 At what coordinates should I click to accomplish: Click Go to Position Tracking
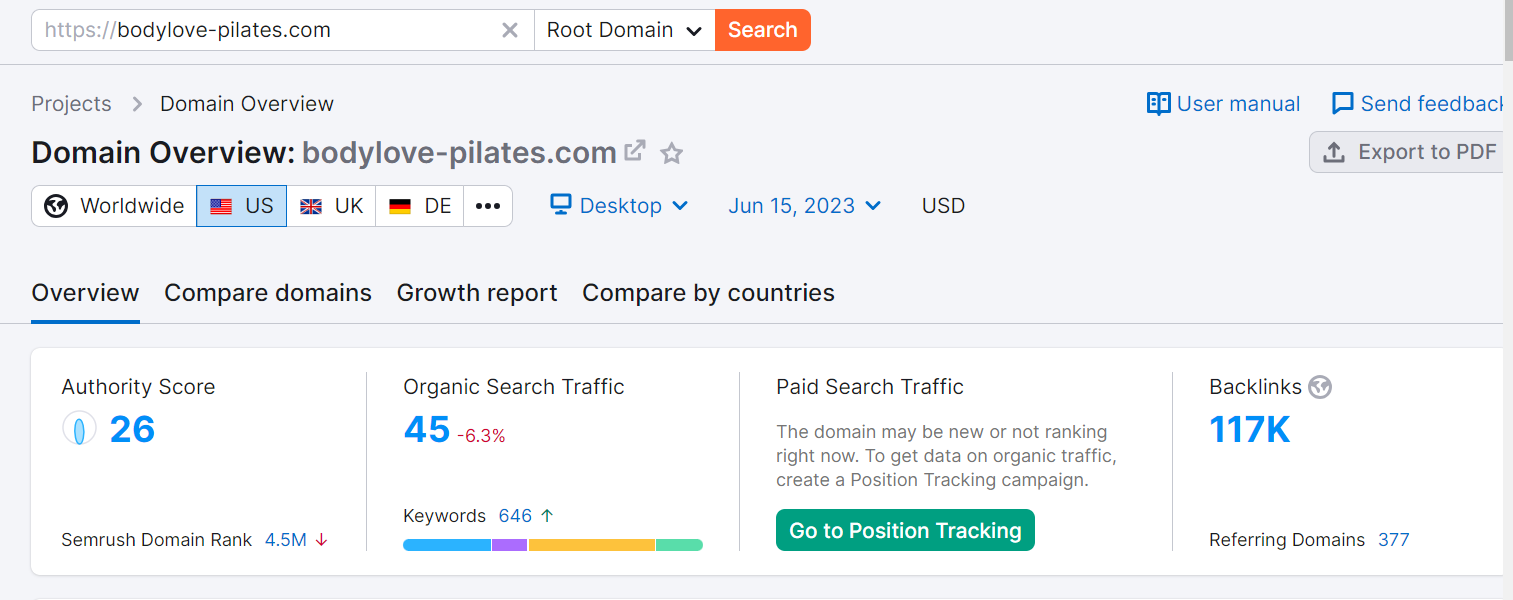coord(905,530)
